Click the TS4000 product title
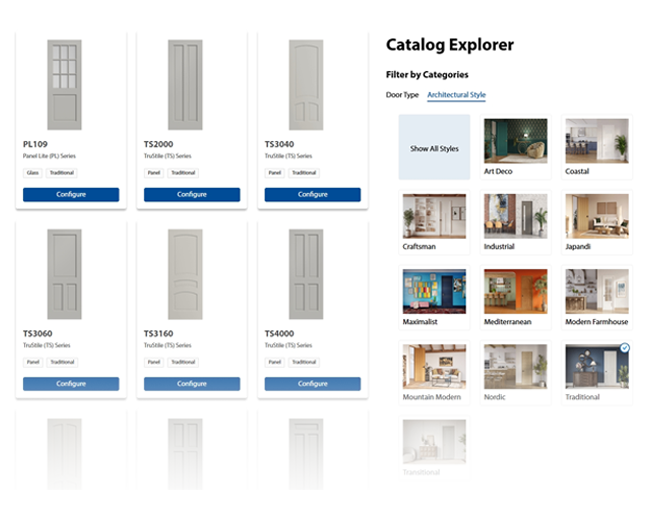650x519 pixels. 279,334
